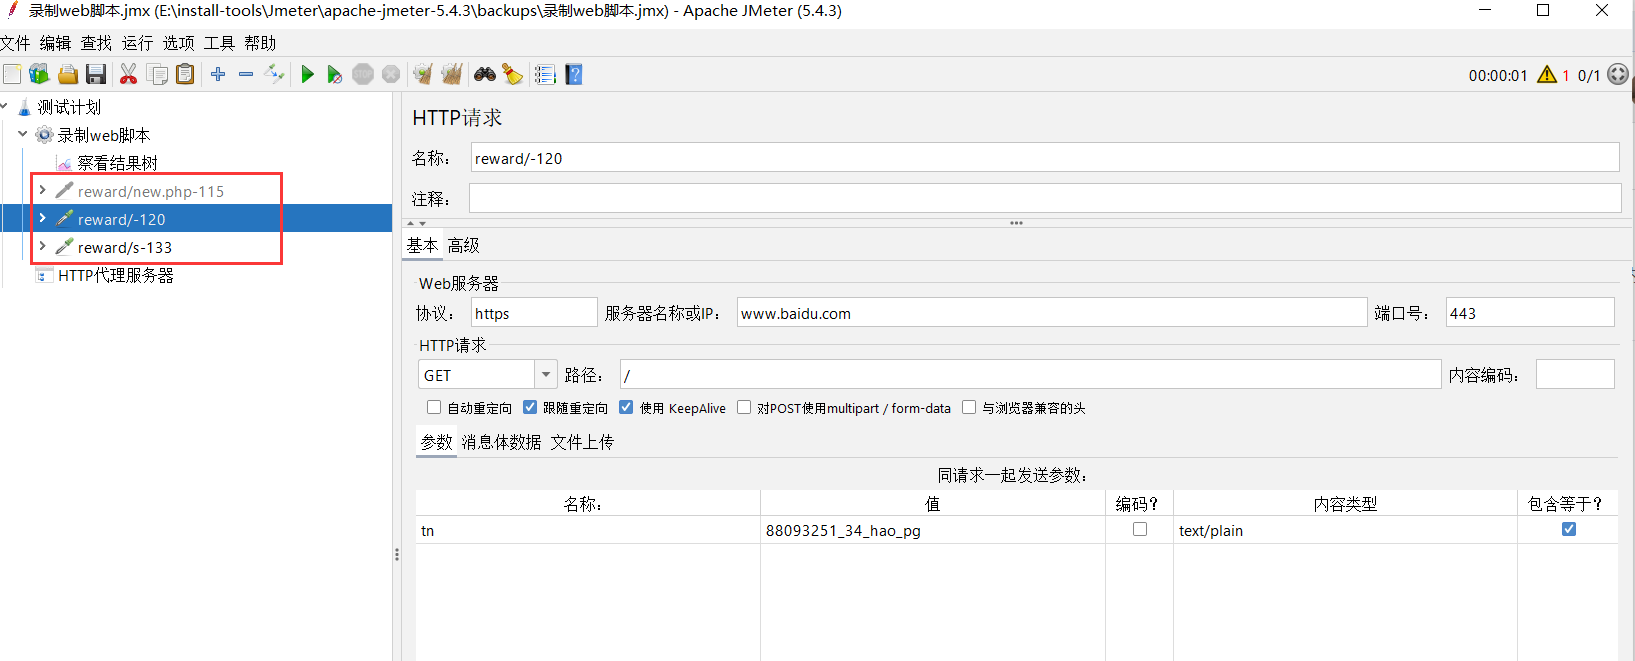This screenshot has height=661, width=1635.
Task: Click the Cut scissors icon
Action: tap(128, 74)
